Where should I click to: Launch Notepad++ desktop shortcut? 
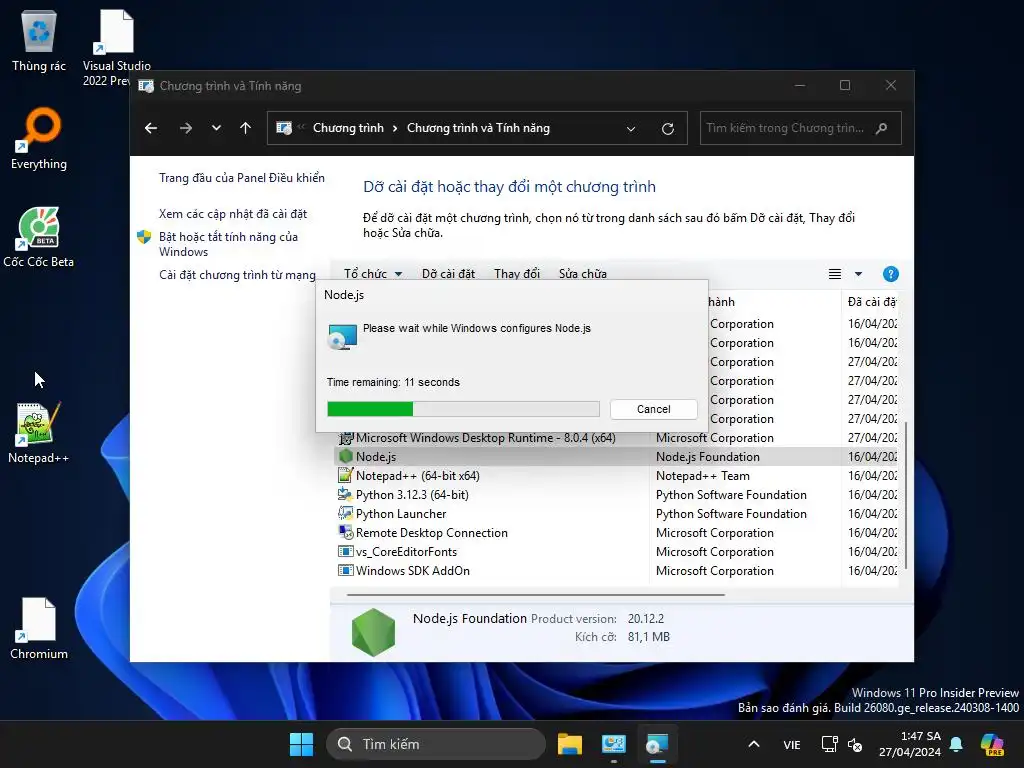click(39, 432)
